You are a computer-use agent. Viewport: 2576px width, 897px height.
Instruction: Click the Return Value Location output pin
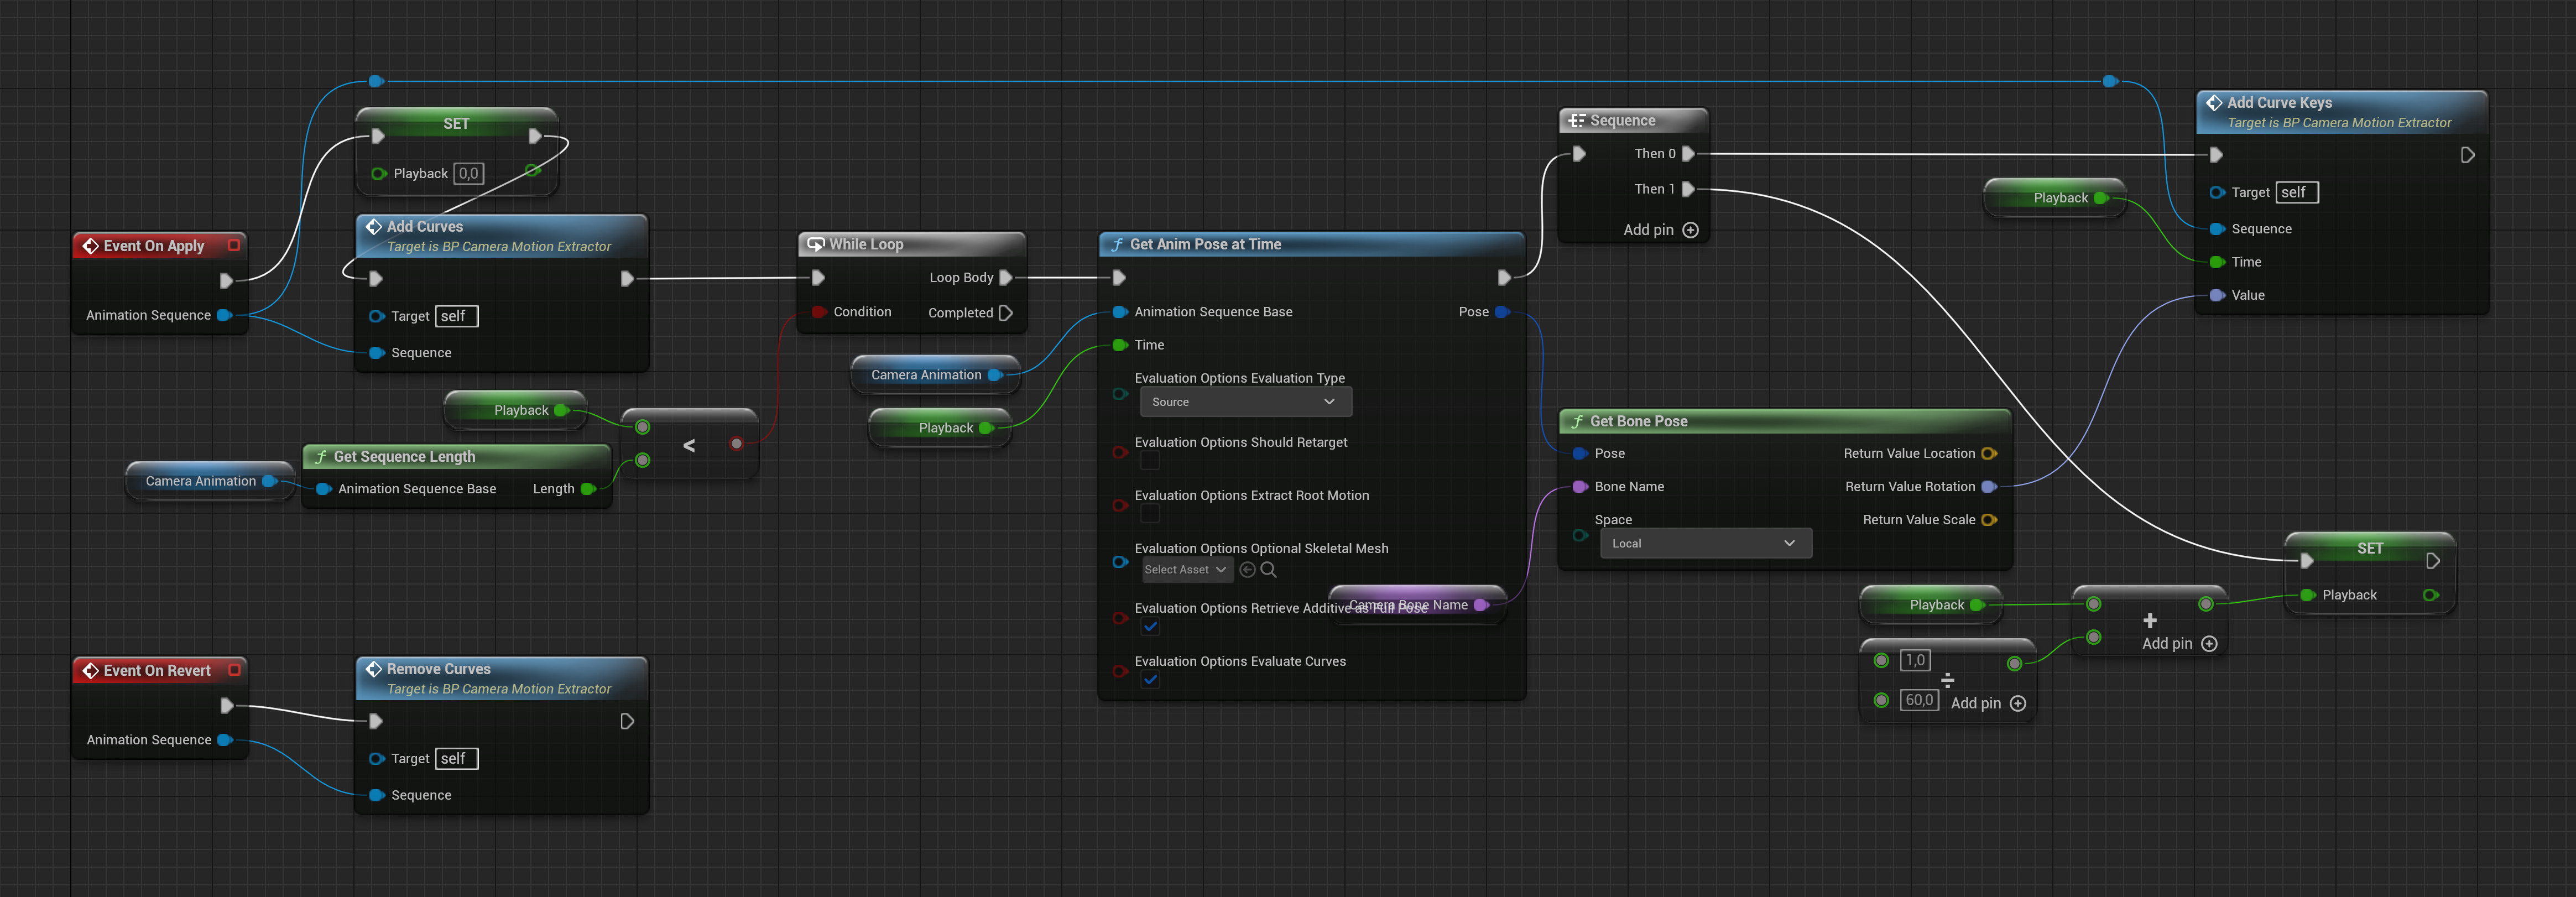(x=1989, y=454)
